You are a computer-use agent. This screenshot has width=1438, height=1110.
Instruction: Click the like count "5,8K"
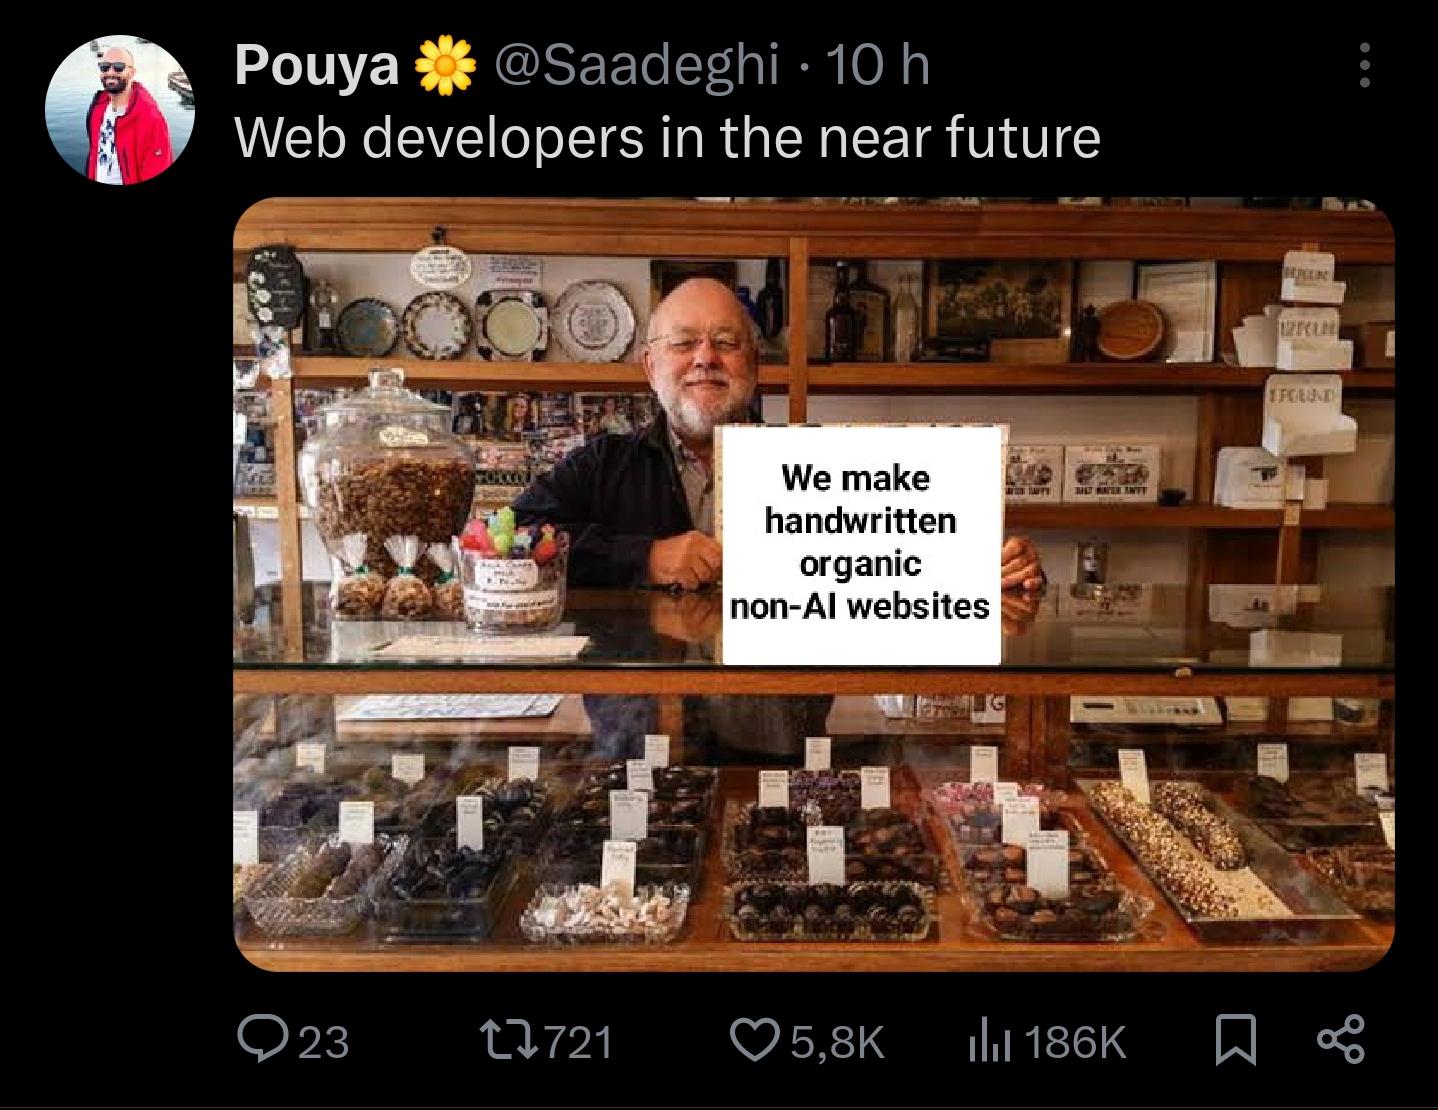click(838, 1042)
